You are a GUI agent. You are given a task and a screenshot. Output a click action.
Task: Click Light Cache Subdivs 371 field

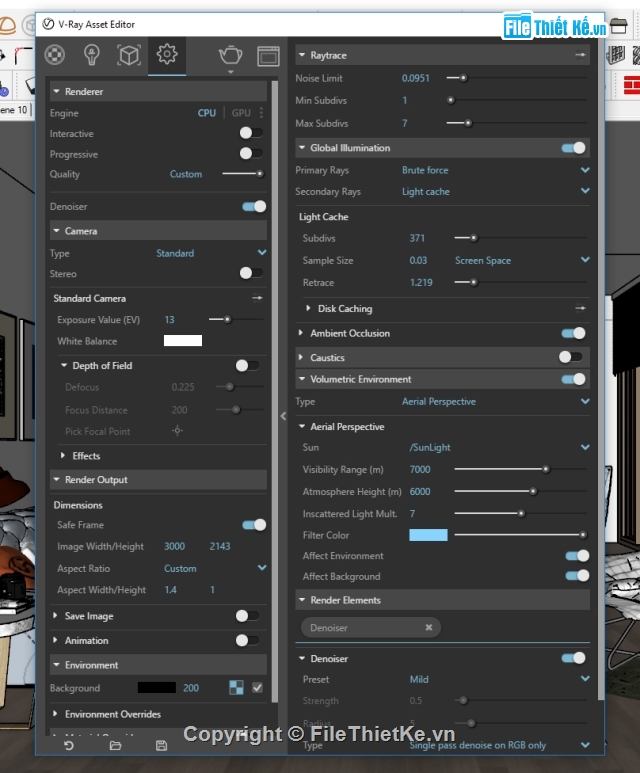pyautogui.click(x=417, y=238)
